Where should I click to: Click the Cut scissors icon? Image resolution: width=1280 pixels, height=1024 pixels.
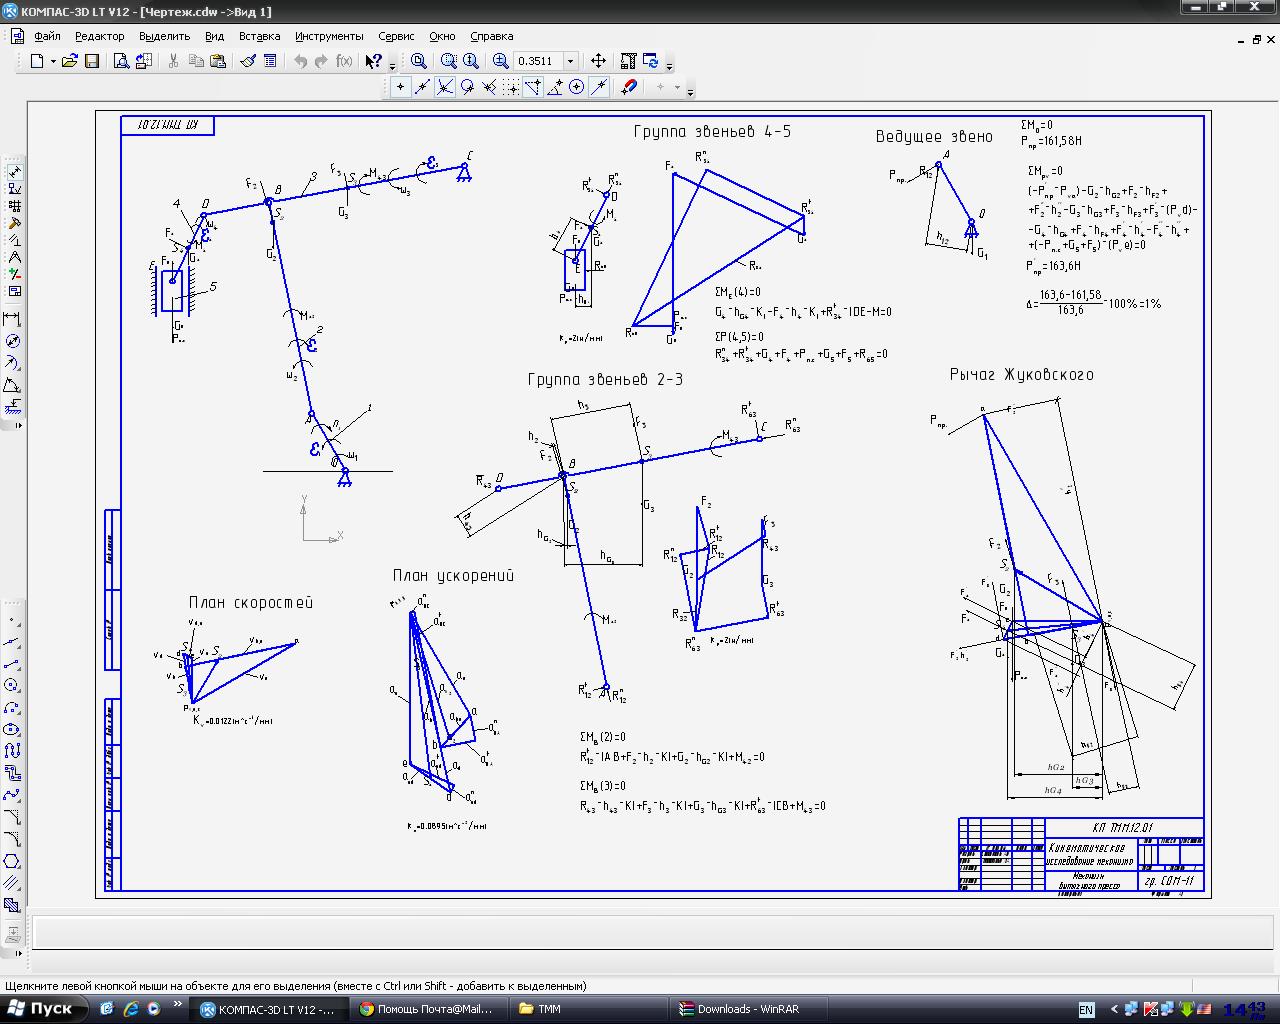(173, 61)
